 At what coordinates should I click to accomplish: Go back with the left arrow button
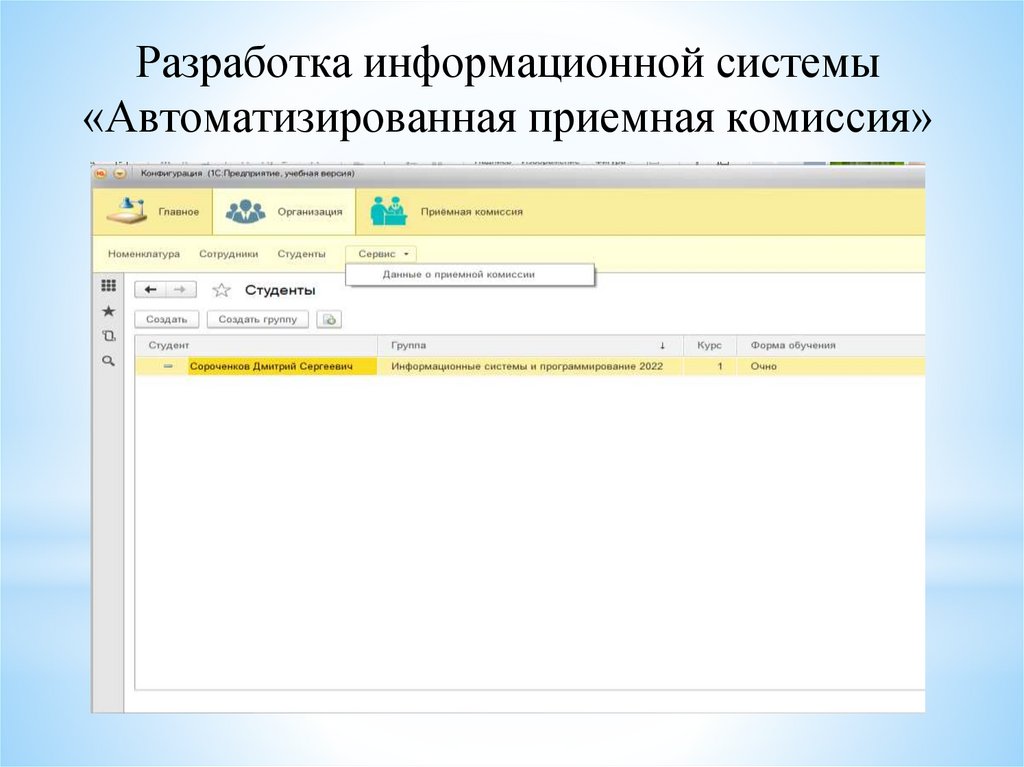click(150, 290)
